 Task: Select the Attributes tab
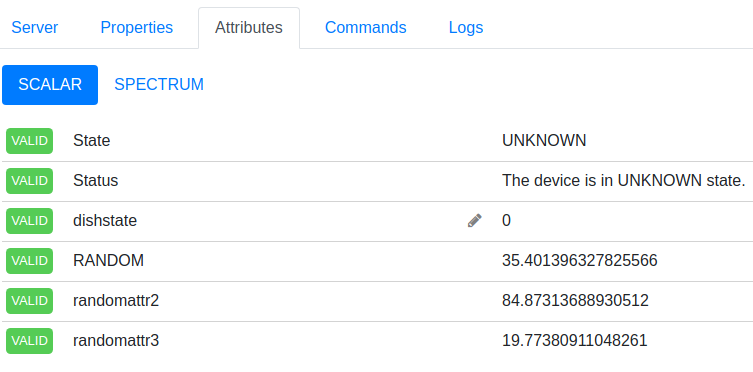[x=249, y=27]
